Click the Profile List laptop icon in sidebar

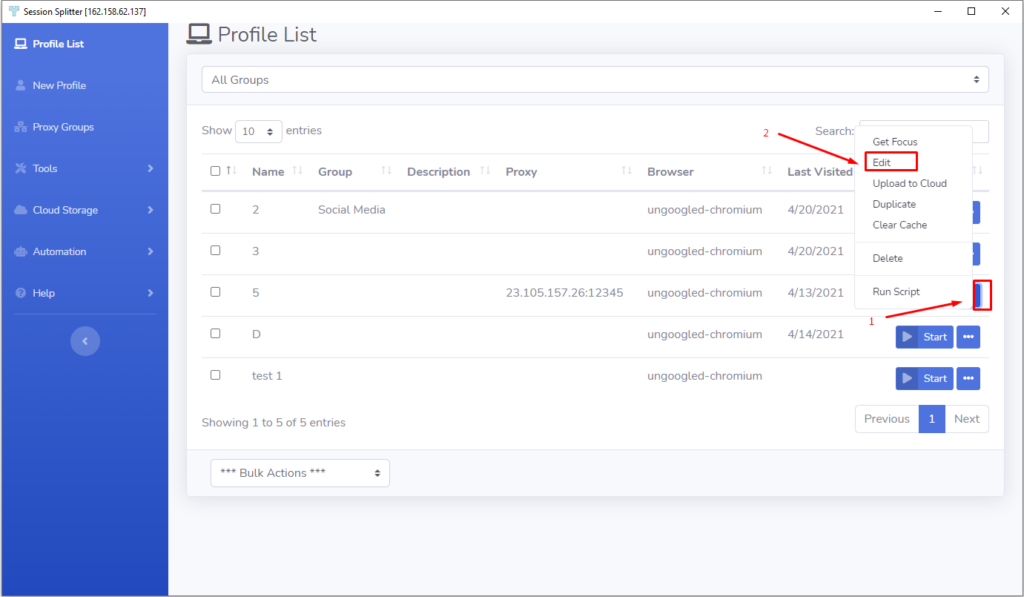coord(21,44)
